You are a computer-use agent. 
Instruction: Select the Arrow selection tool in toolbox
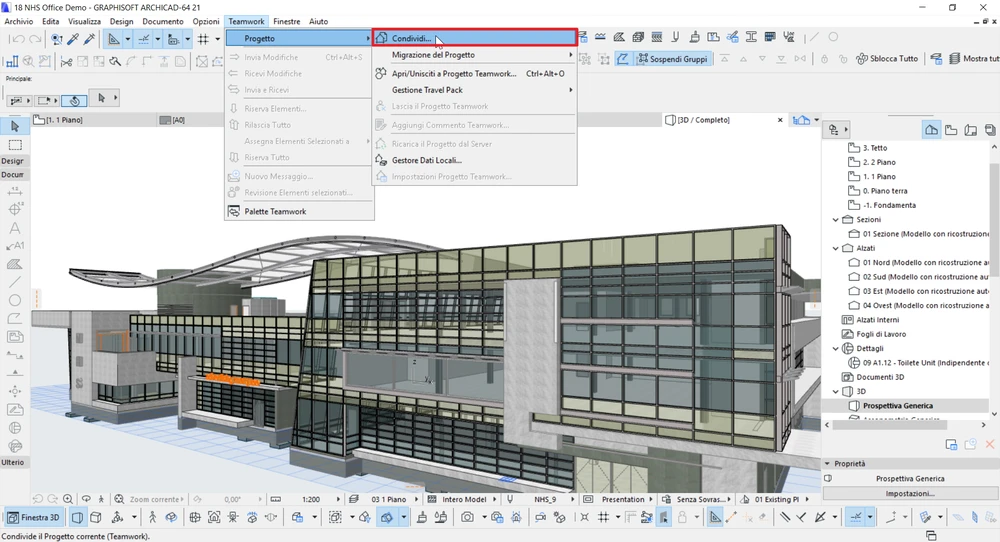[15, 126]
